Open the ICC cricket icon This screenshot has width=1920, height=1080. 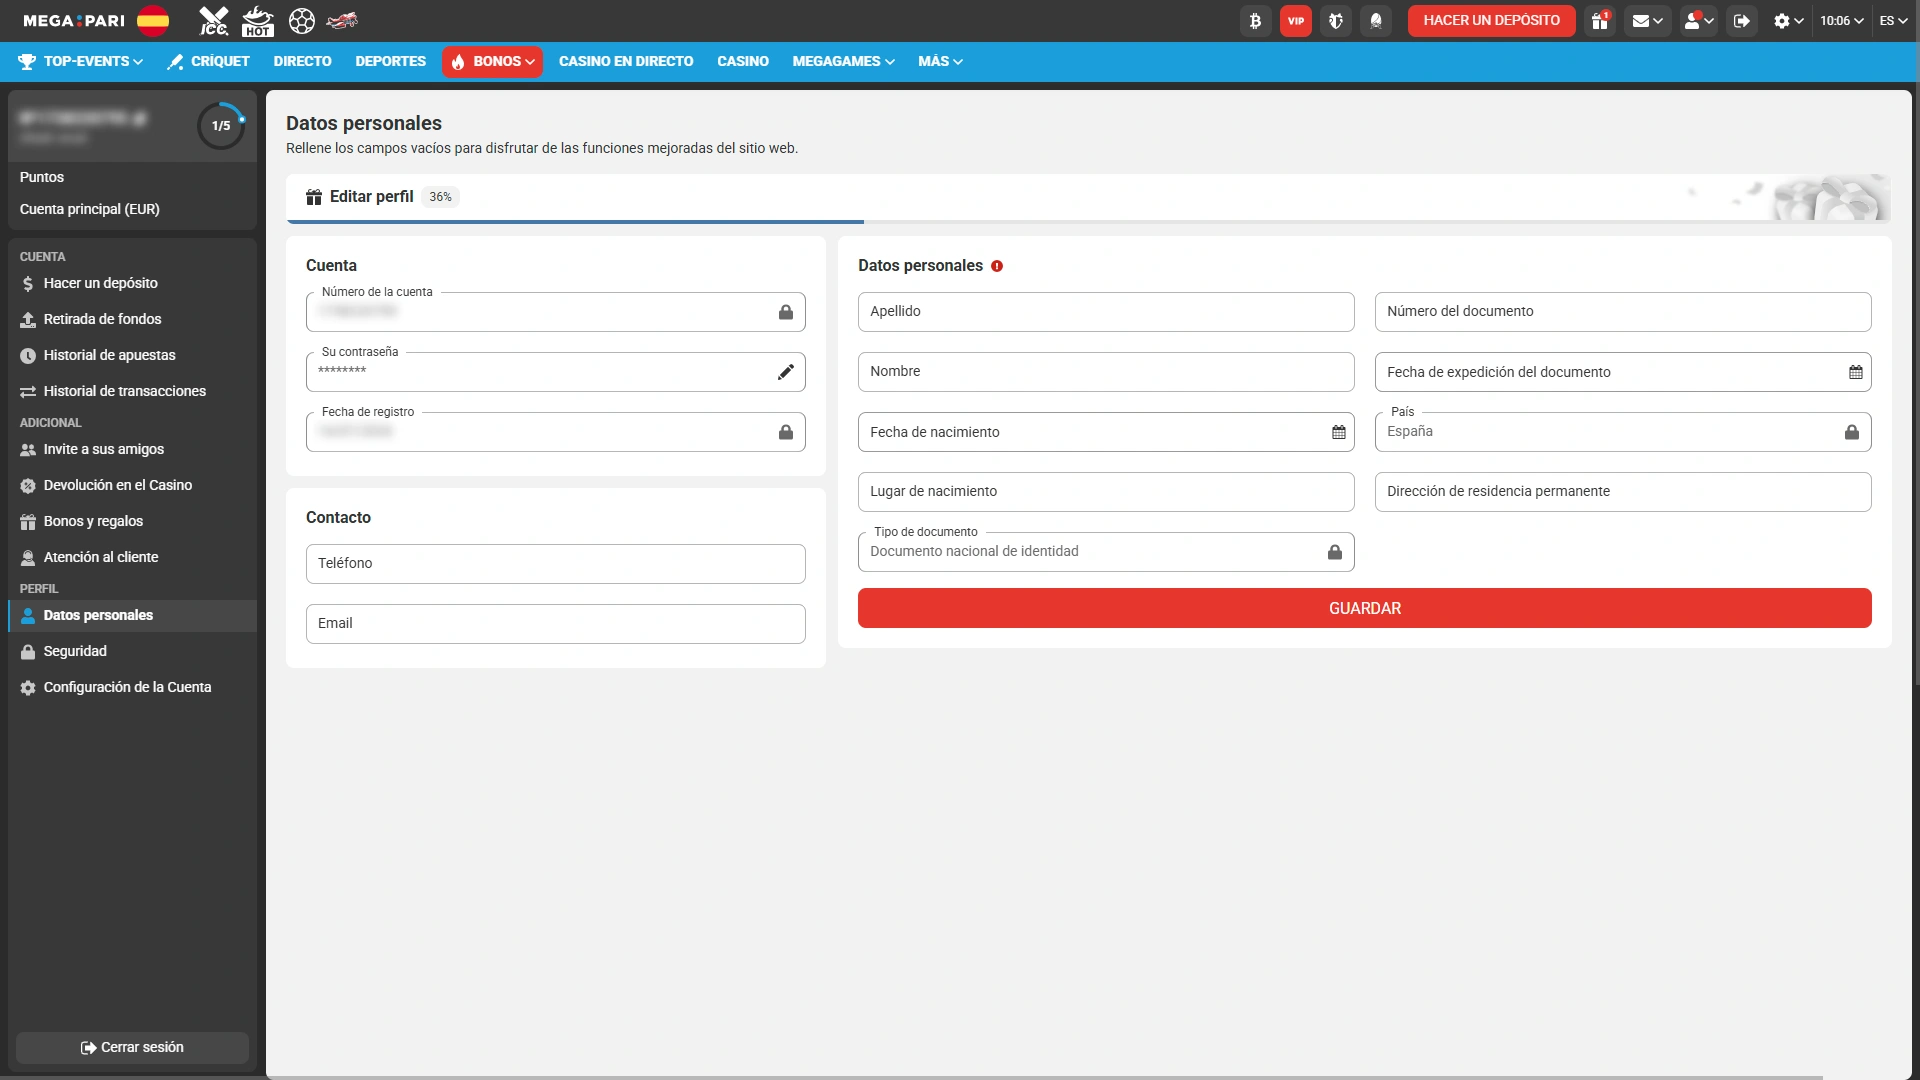click(x=213, y=20)
